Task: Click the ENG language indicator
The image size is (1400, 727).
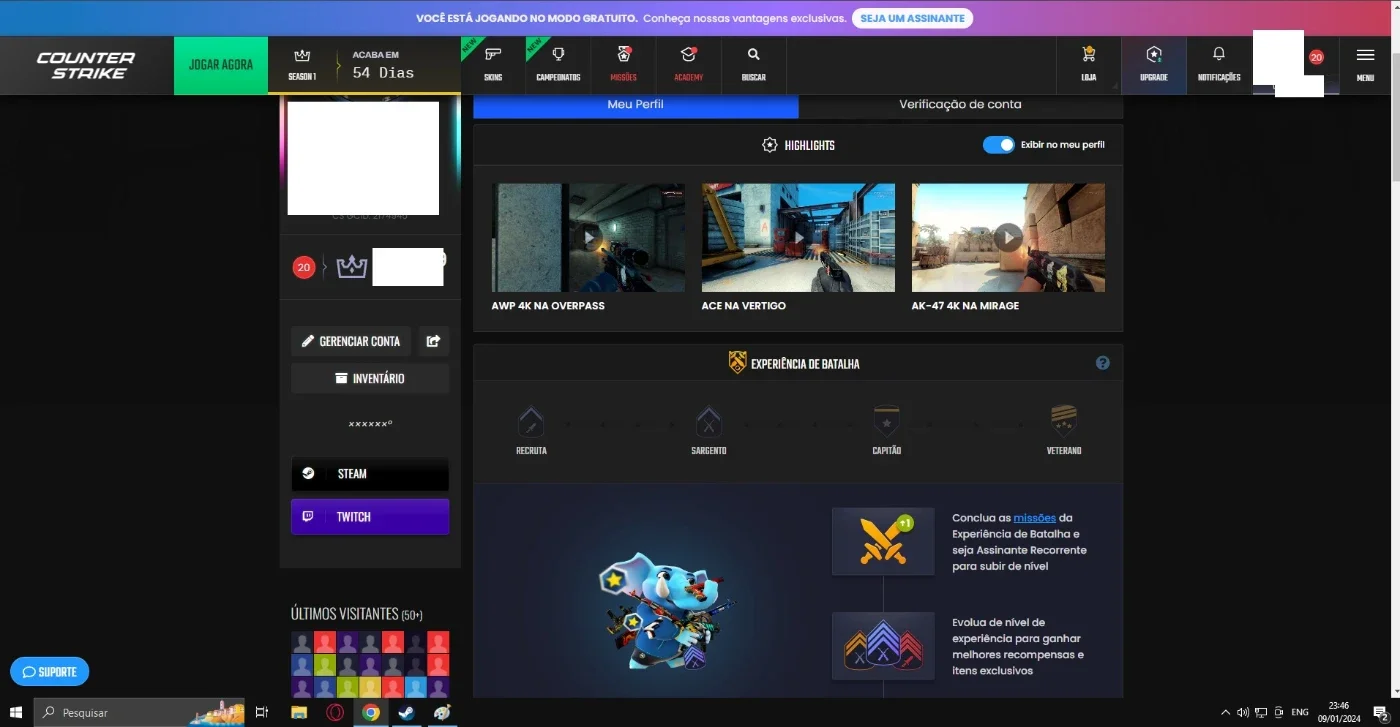Action: [x=1300, y=712]
